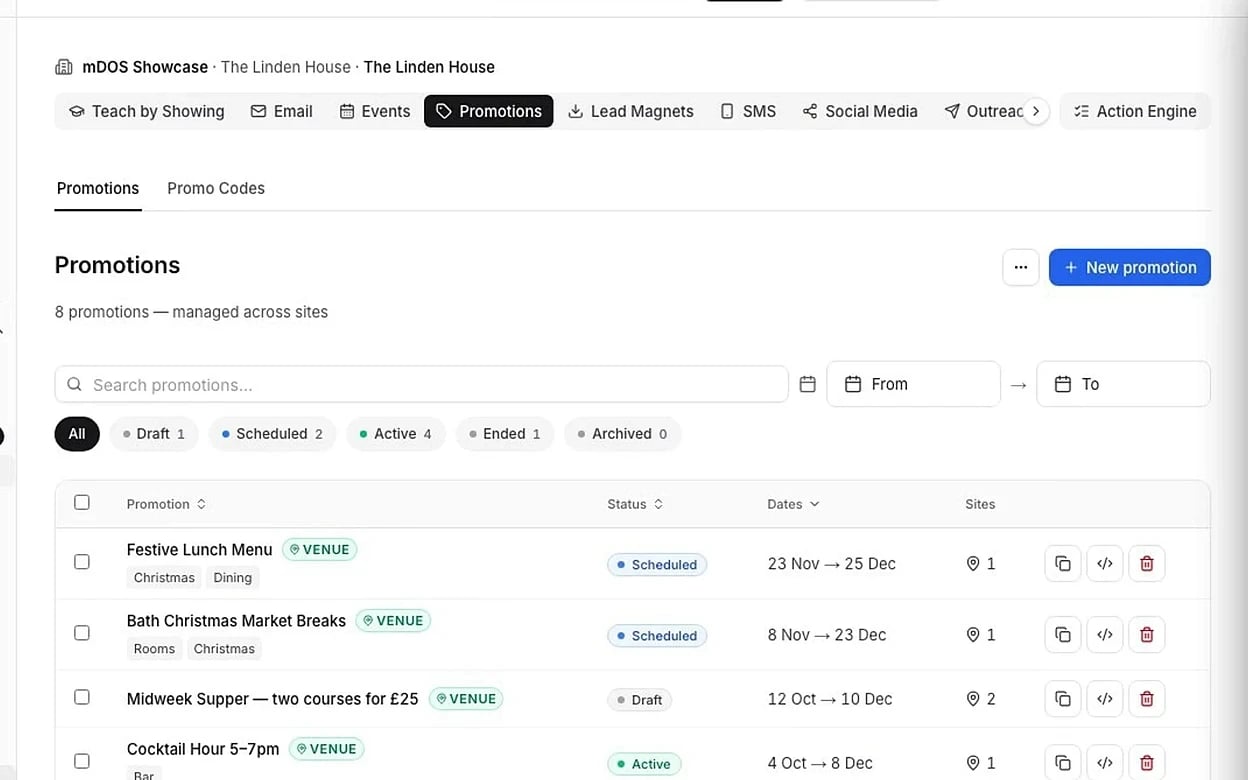Click VENUE badge on Cocktail Hour 5–7pm
The width and height of the screenshot is (1248, 780).
point(327,748)
